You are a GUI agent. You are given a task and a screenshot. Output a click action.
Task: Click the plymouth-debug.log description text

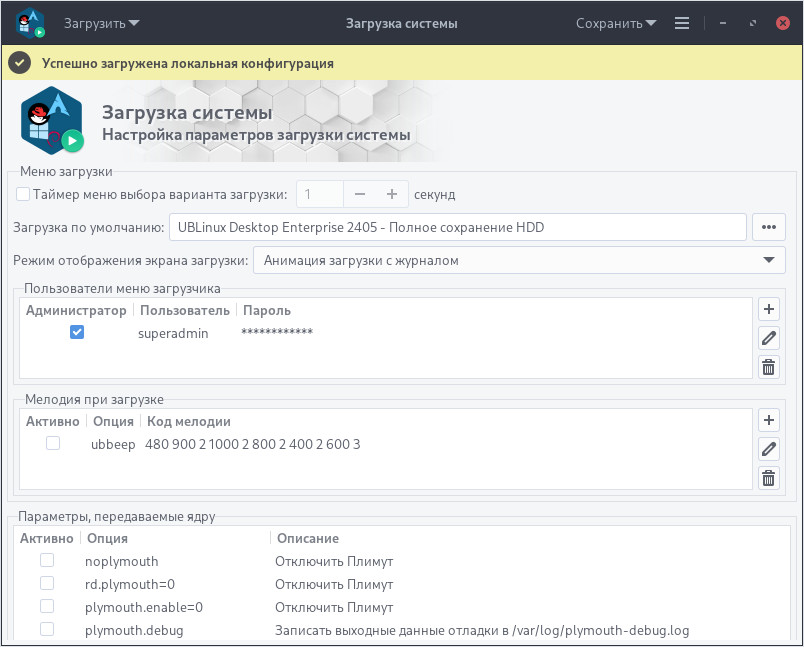(x=482, y=631)
